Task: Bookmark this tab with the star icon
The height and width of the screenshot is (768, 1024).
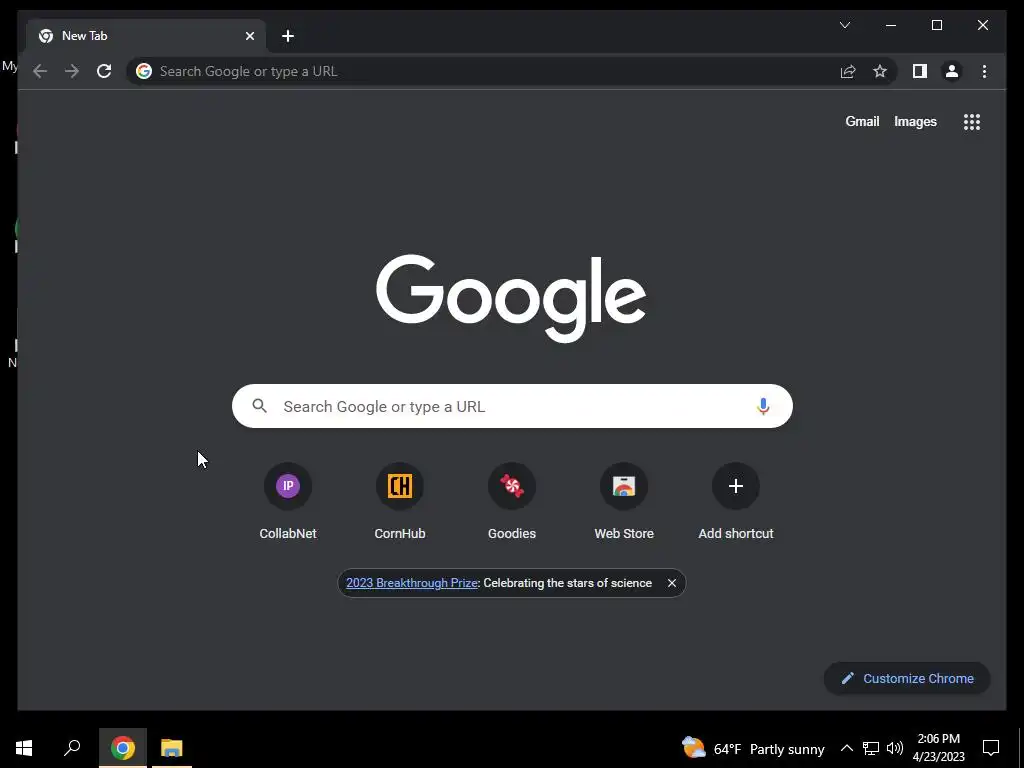Action: coord(880,71)
